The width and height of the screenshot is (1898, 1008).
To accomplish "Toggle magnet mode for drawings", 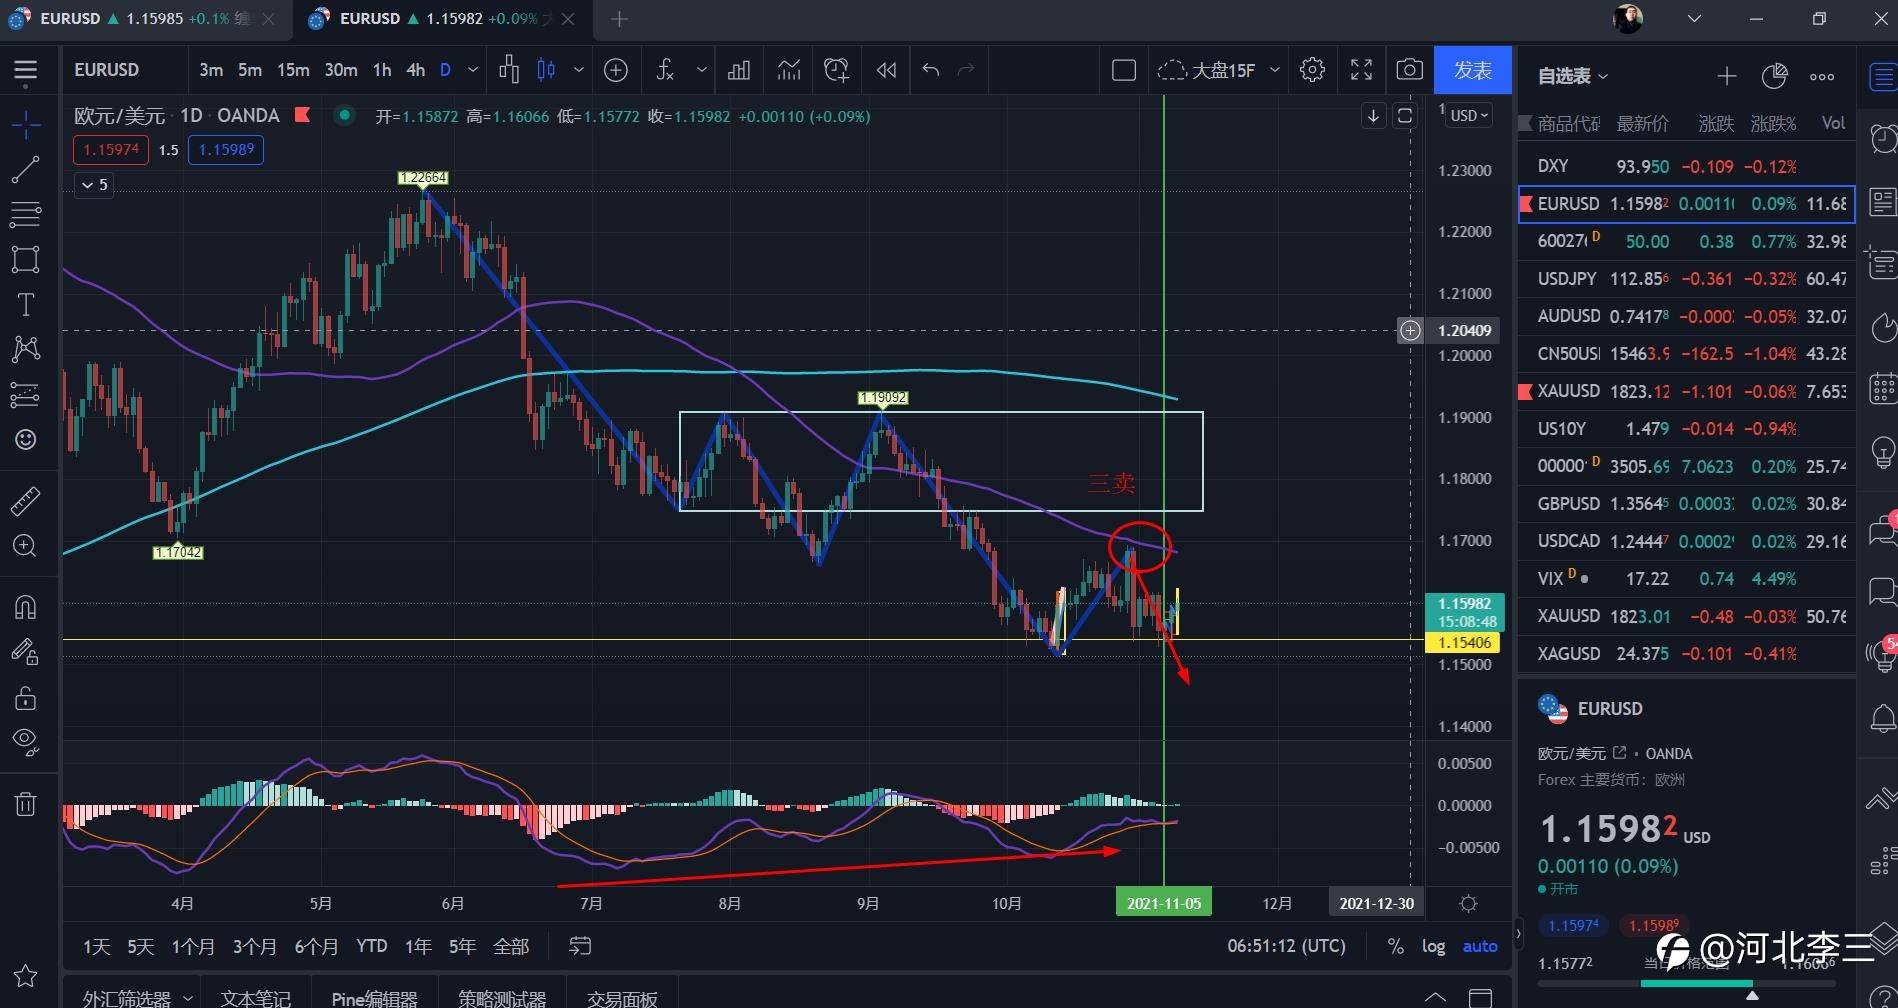I will pos(26,607).
